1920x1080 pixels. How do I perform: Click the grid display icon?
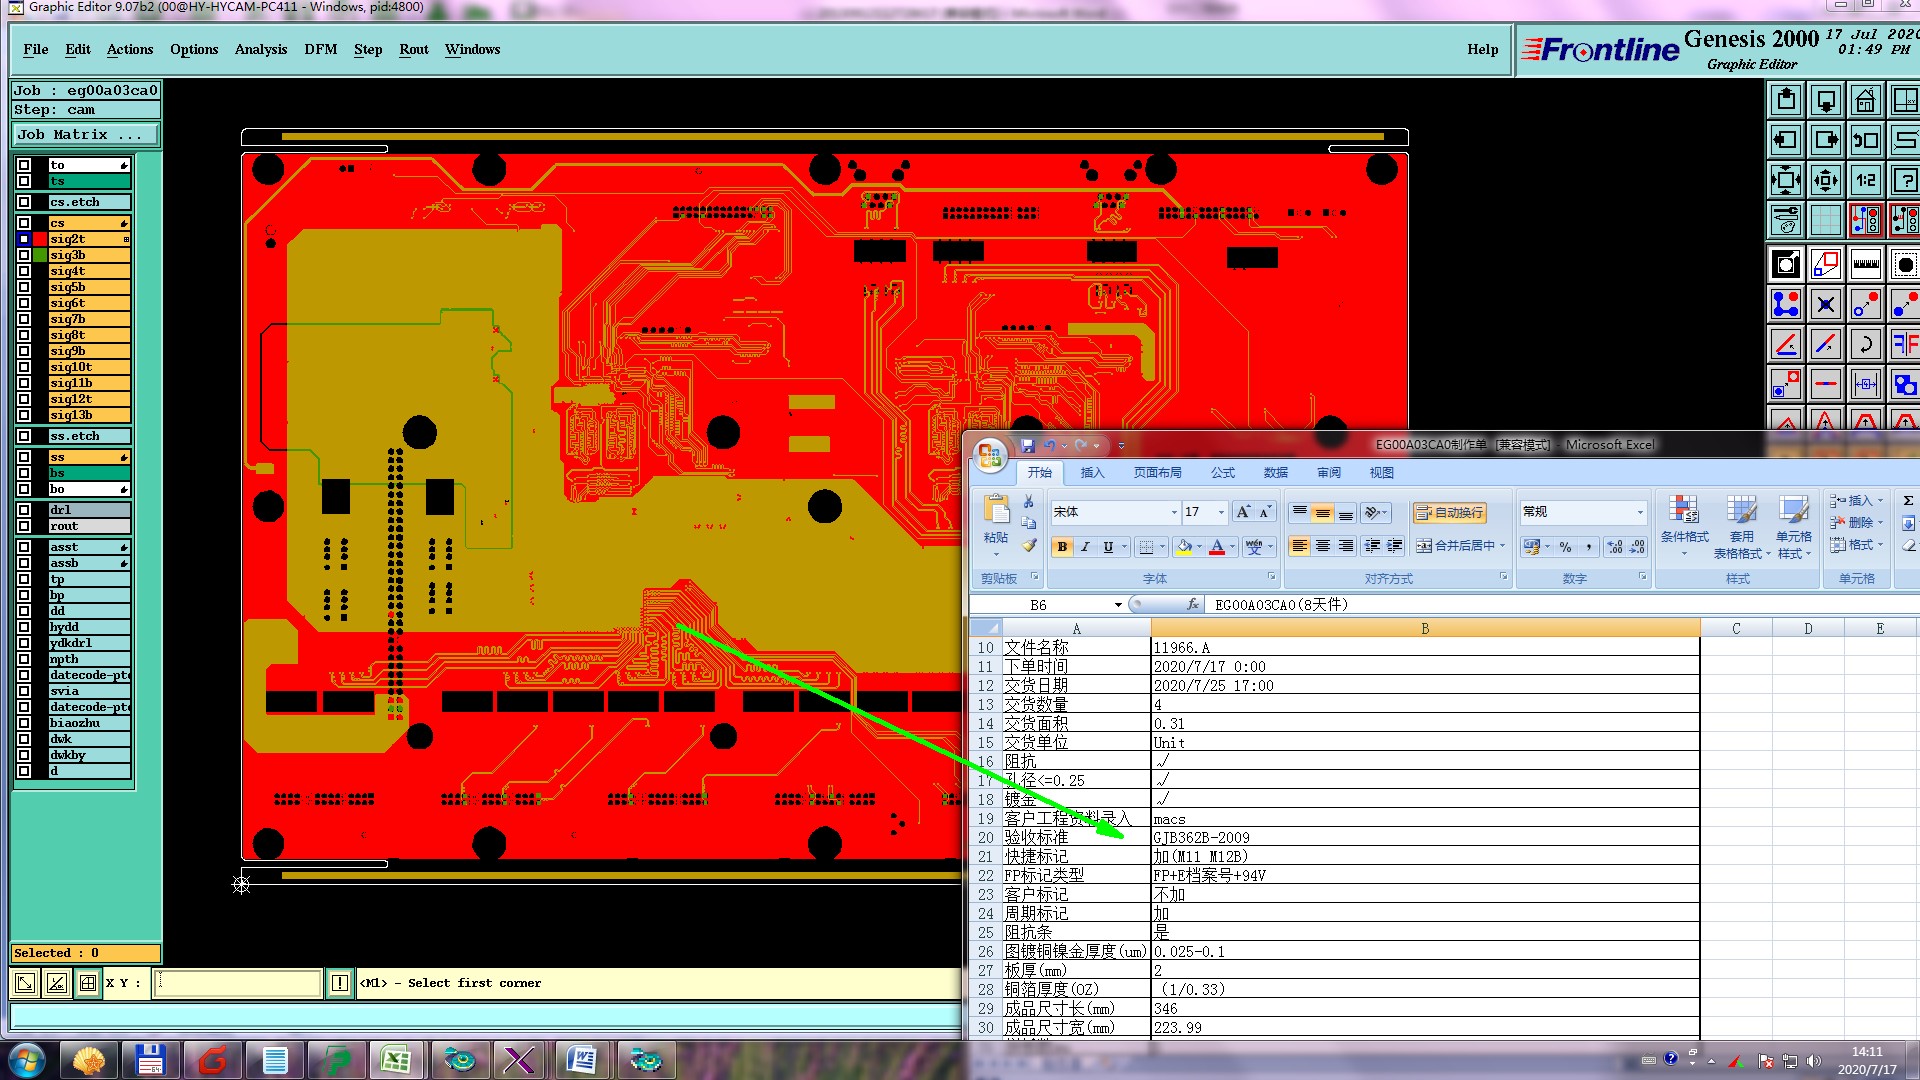pos(1825,219)
